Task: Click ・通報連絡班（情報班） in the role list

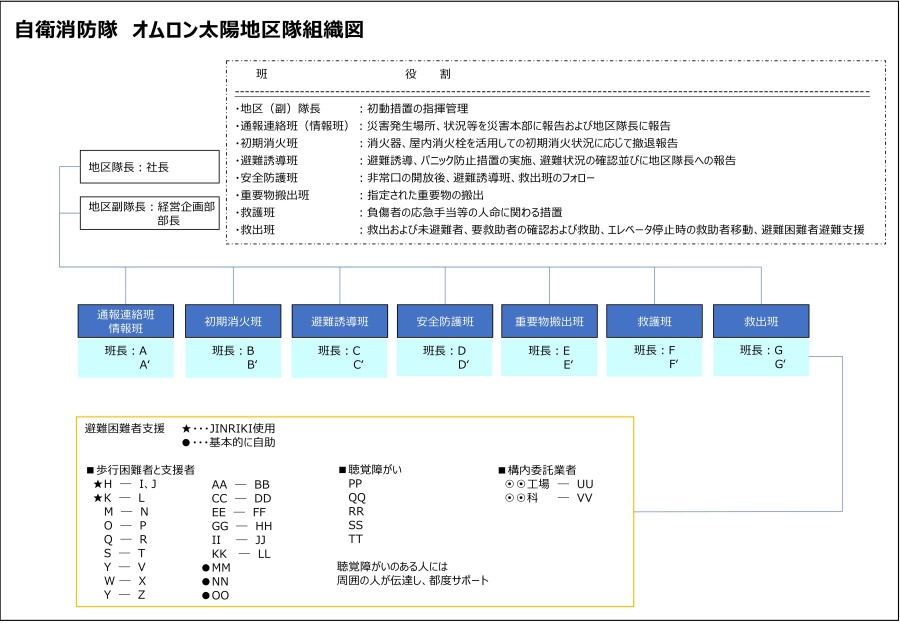Action: click(x=293, y=126)
